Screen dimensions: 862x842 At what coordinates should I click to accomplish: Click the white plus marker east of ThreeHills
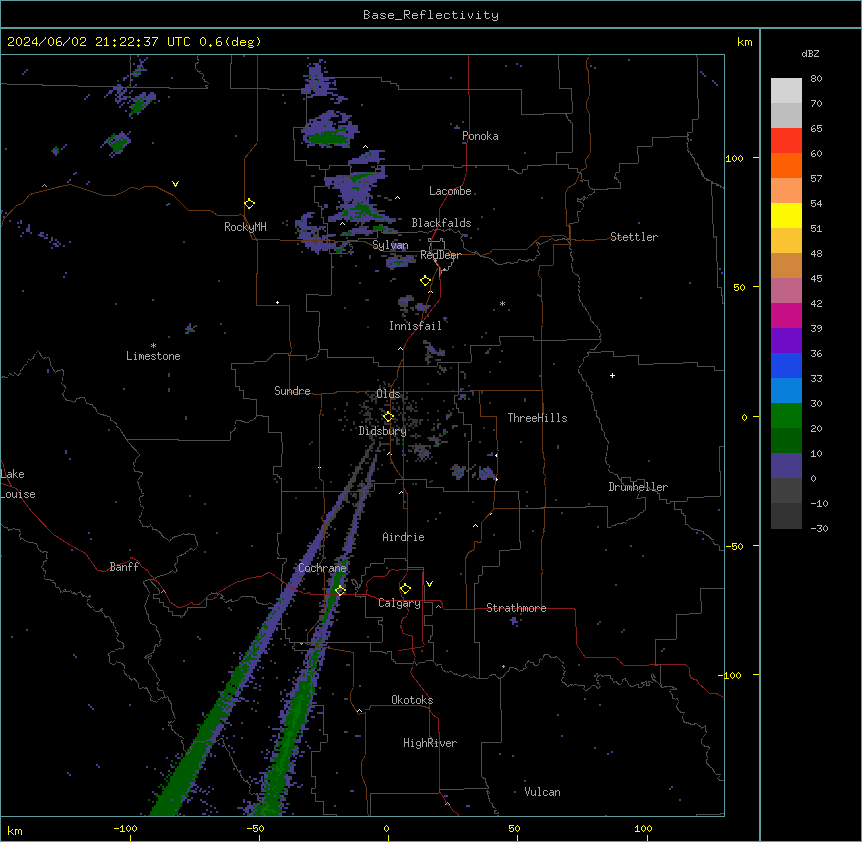(x=612, y=375)
